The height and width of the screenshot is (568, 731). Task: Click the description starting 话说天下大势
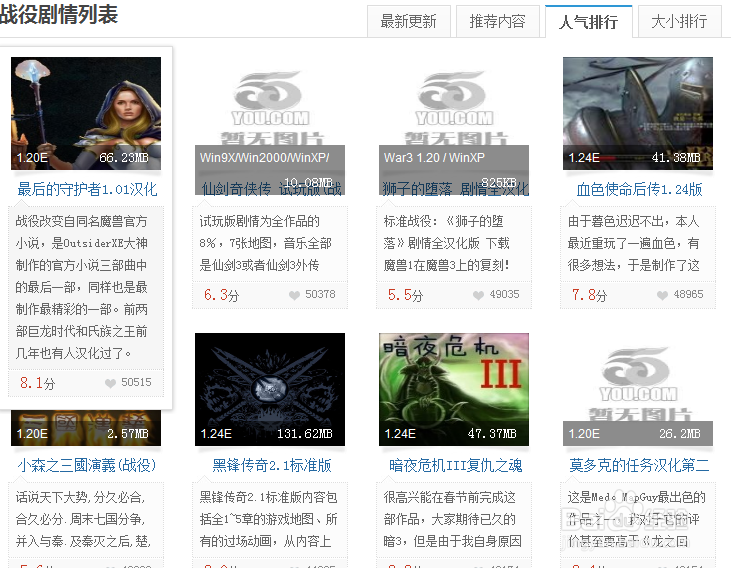[x=83, y=520]
